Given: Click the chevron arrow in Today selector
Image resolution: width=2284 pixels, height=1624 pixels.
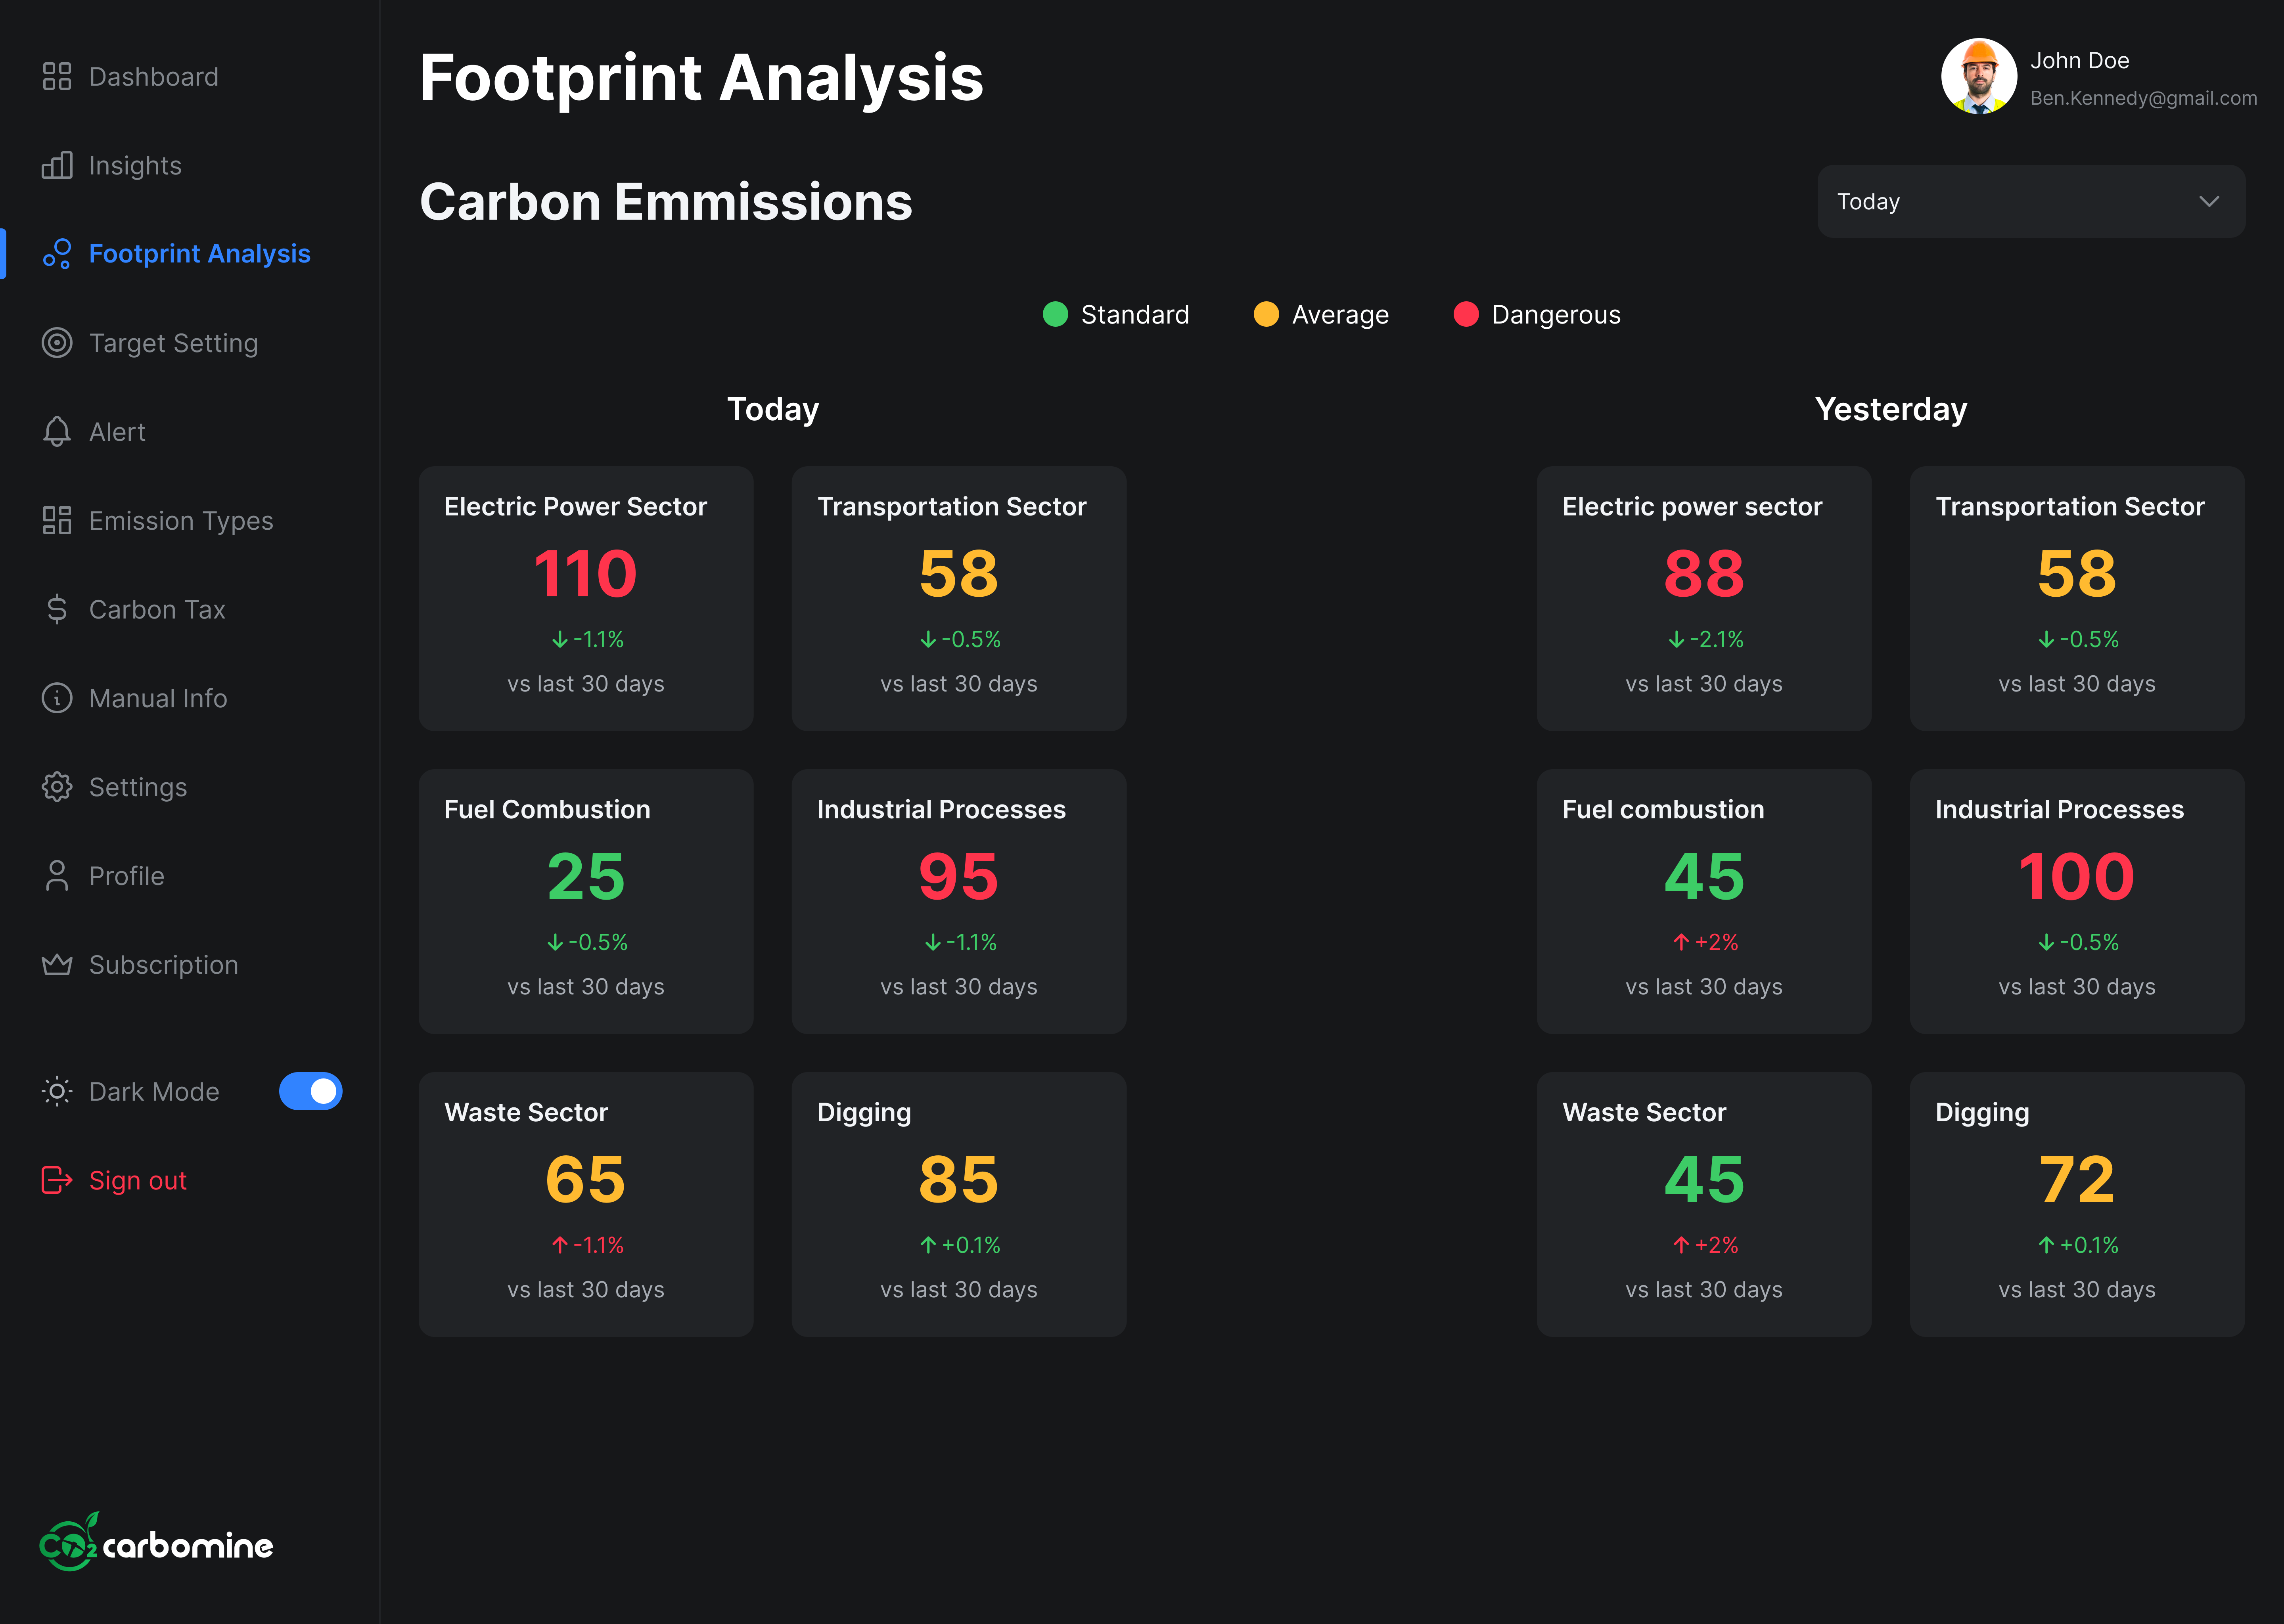Looking at the screenshot, I should [x=2209, y=202].
